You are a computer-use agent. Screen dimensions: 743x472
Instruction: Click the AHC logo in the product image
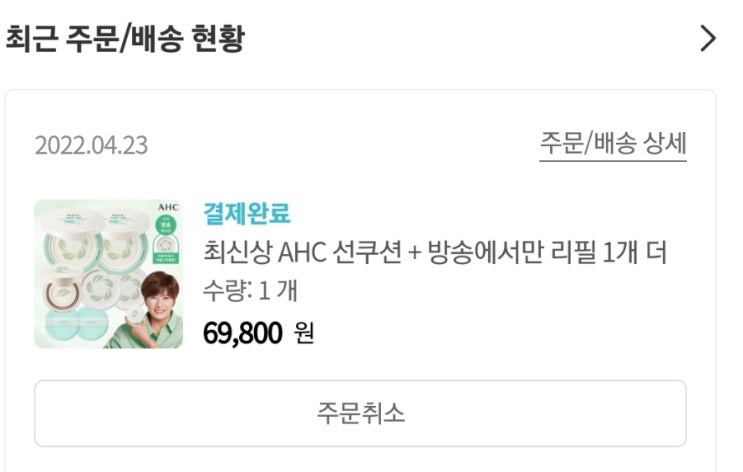click(168, 208)
